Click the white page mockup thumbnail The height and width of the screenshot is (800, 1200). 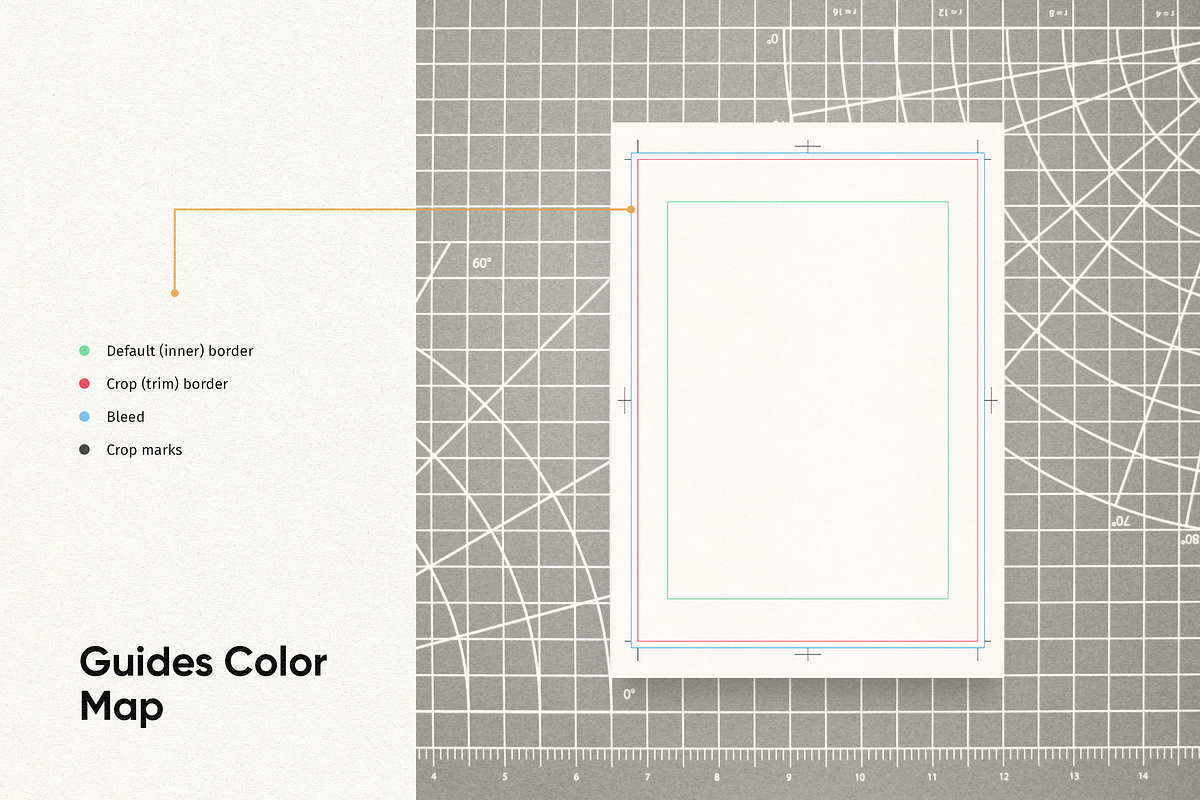[806, 398]
